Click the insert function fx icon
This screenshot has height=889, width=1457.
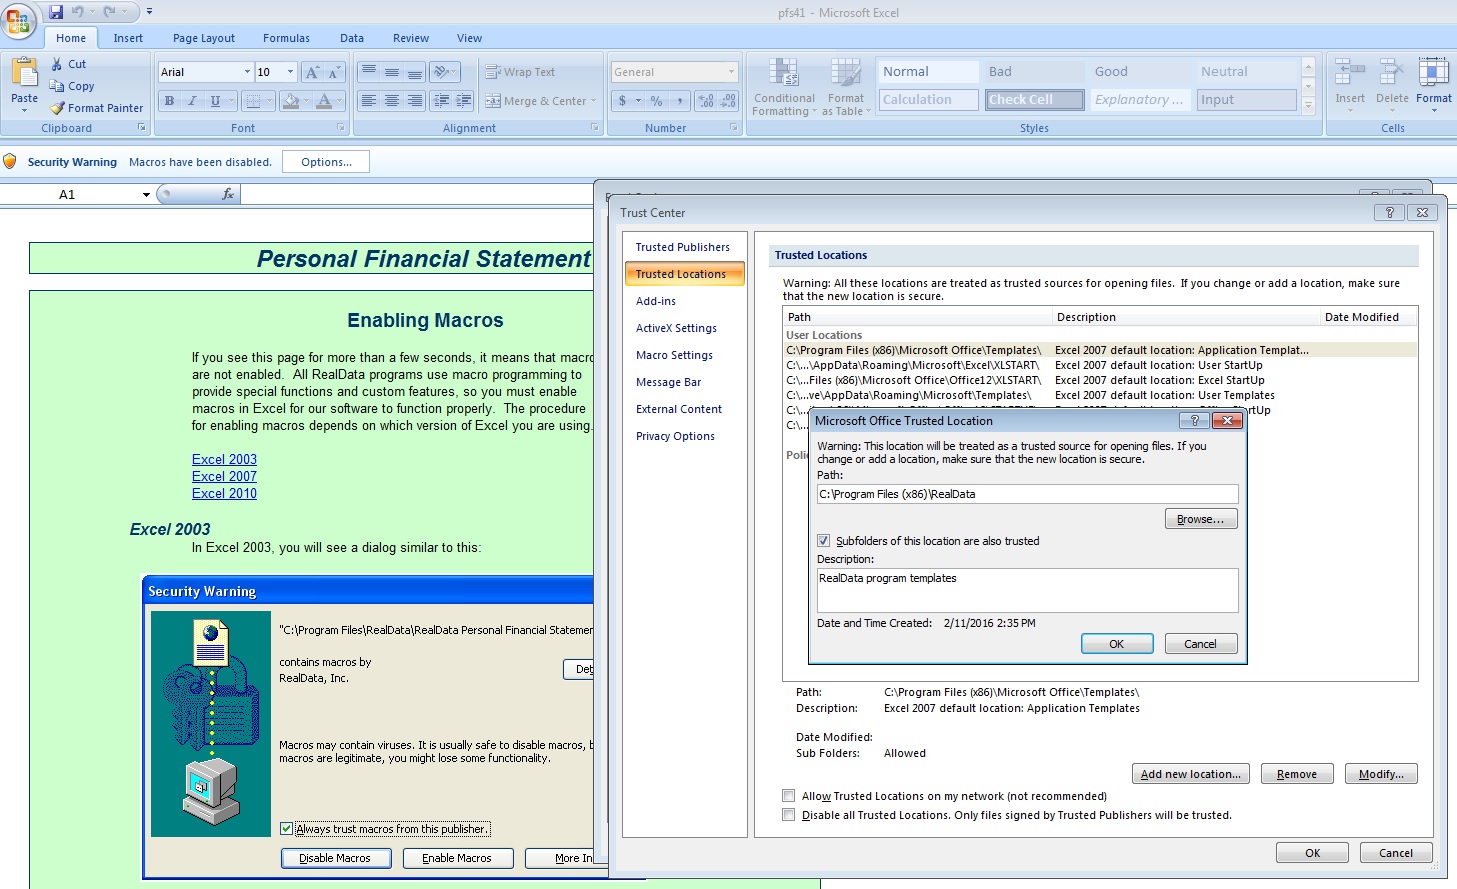click(228, 194)
